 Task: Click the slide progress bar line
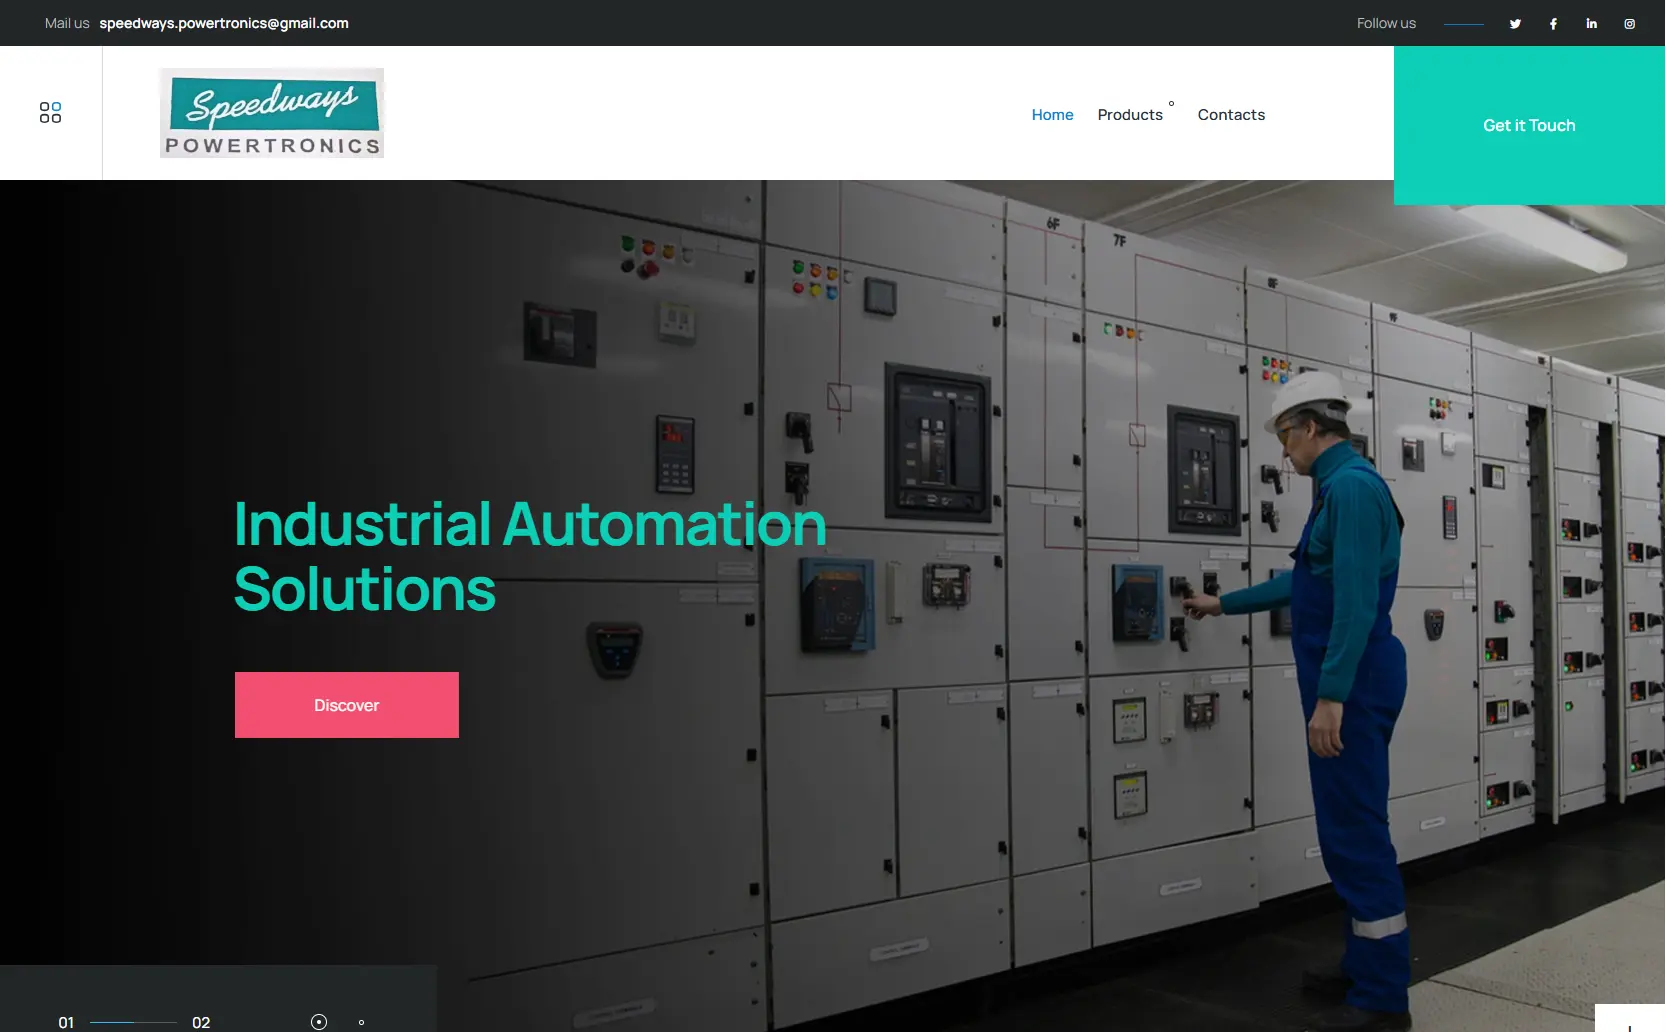tap(133, 1022)
